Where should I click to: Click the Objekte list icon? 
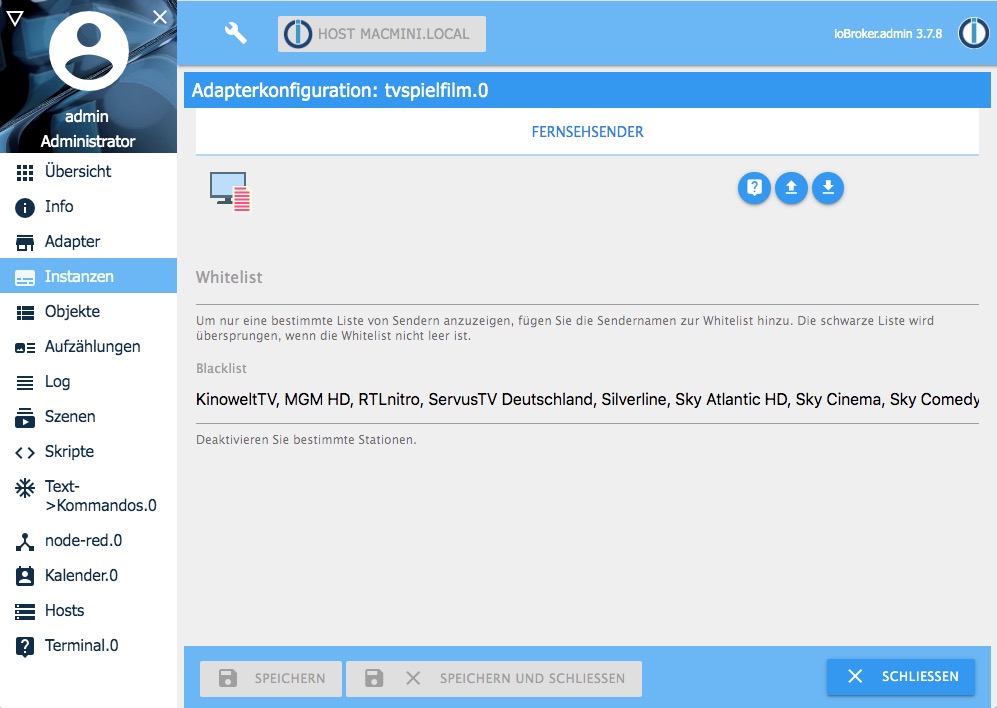(x=25, y=312)
